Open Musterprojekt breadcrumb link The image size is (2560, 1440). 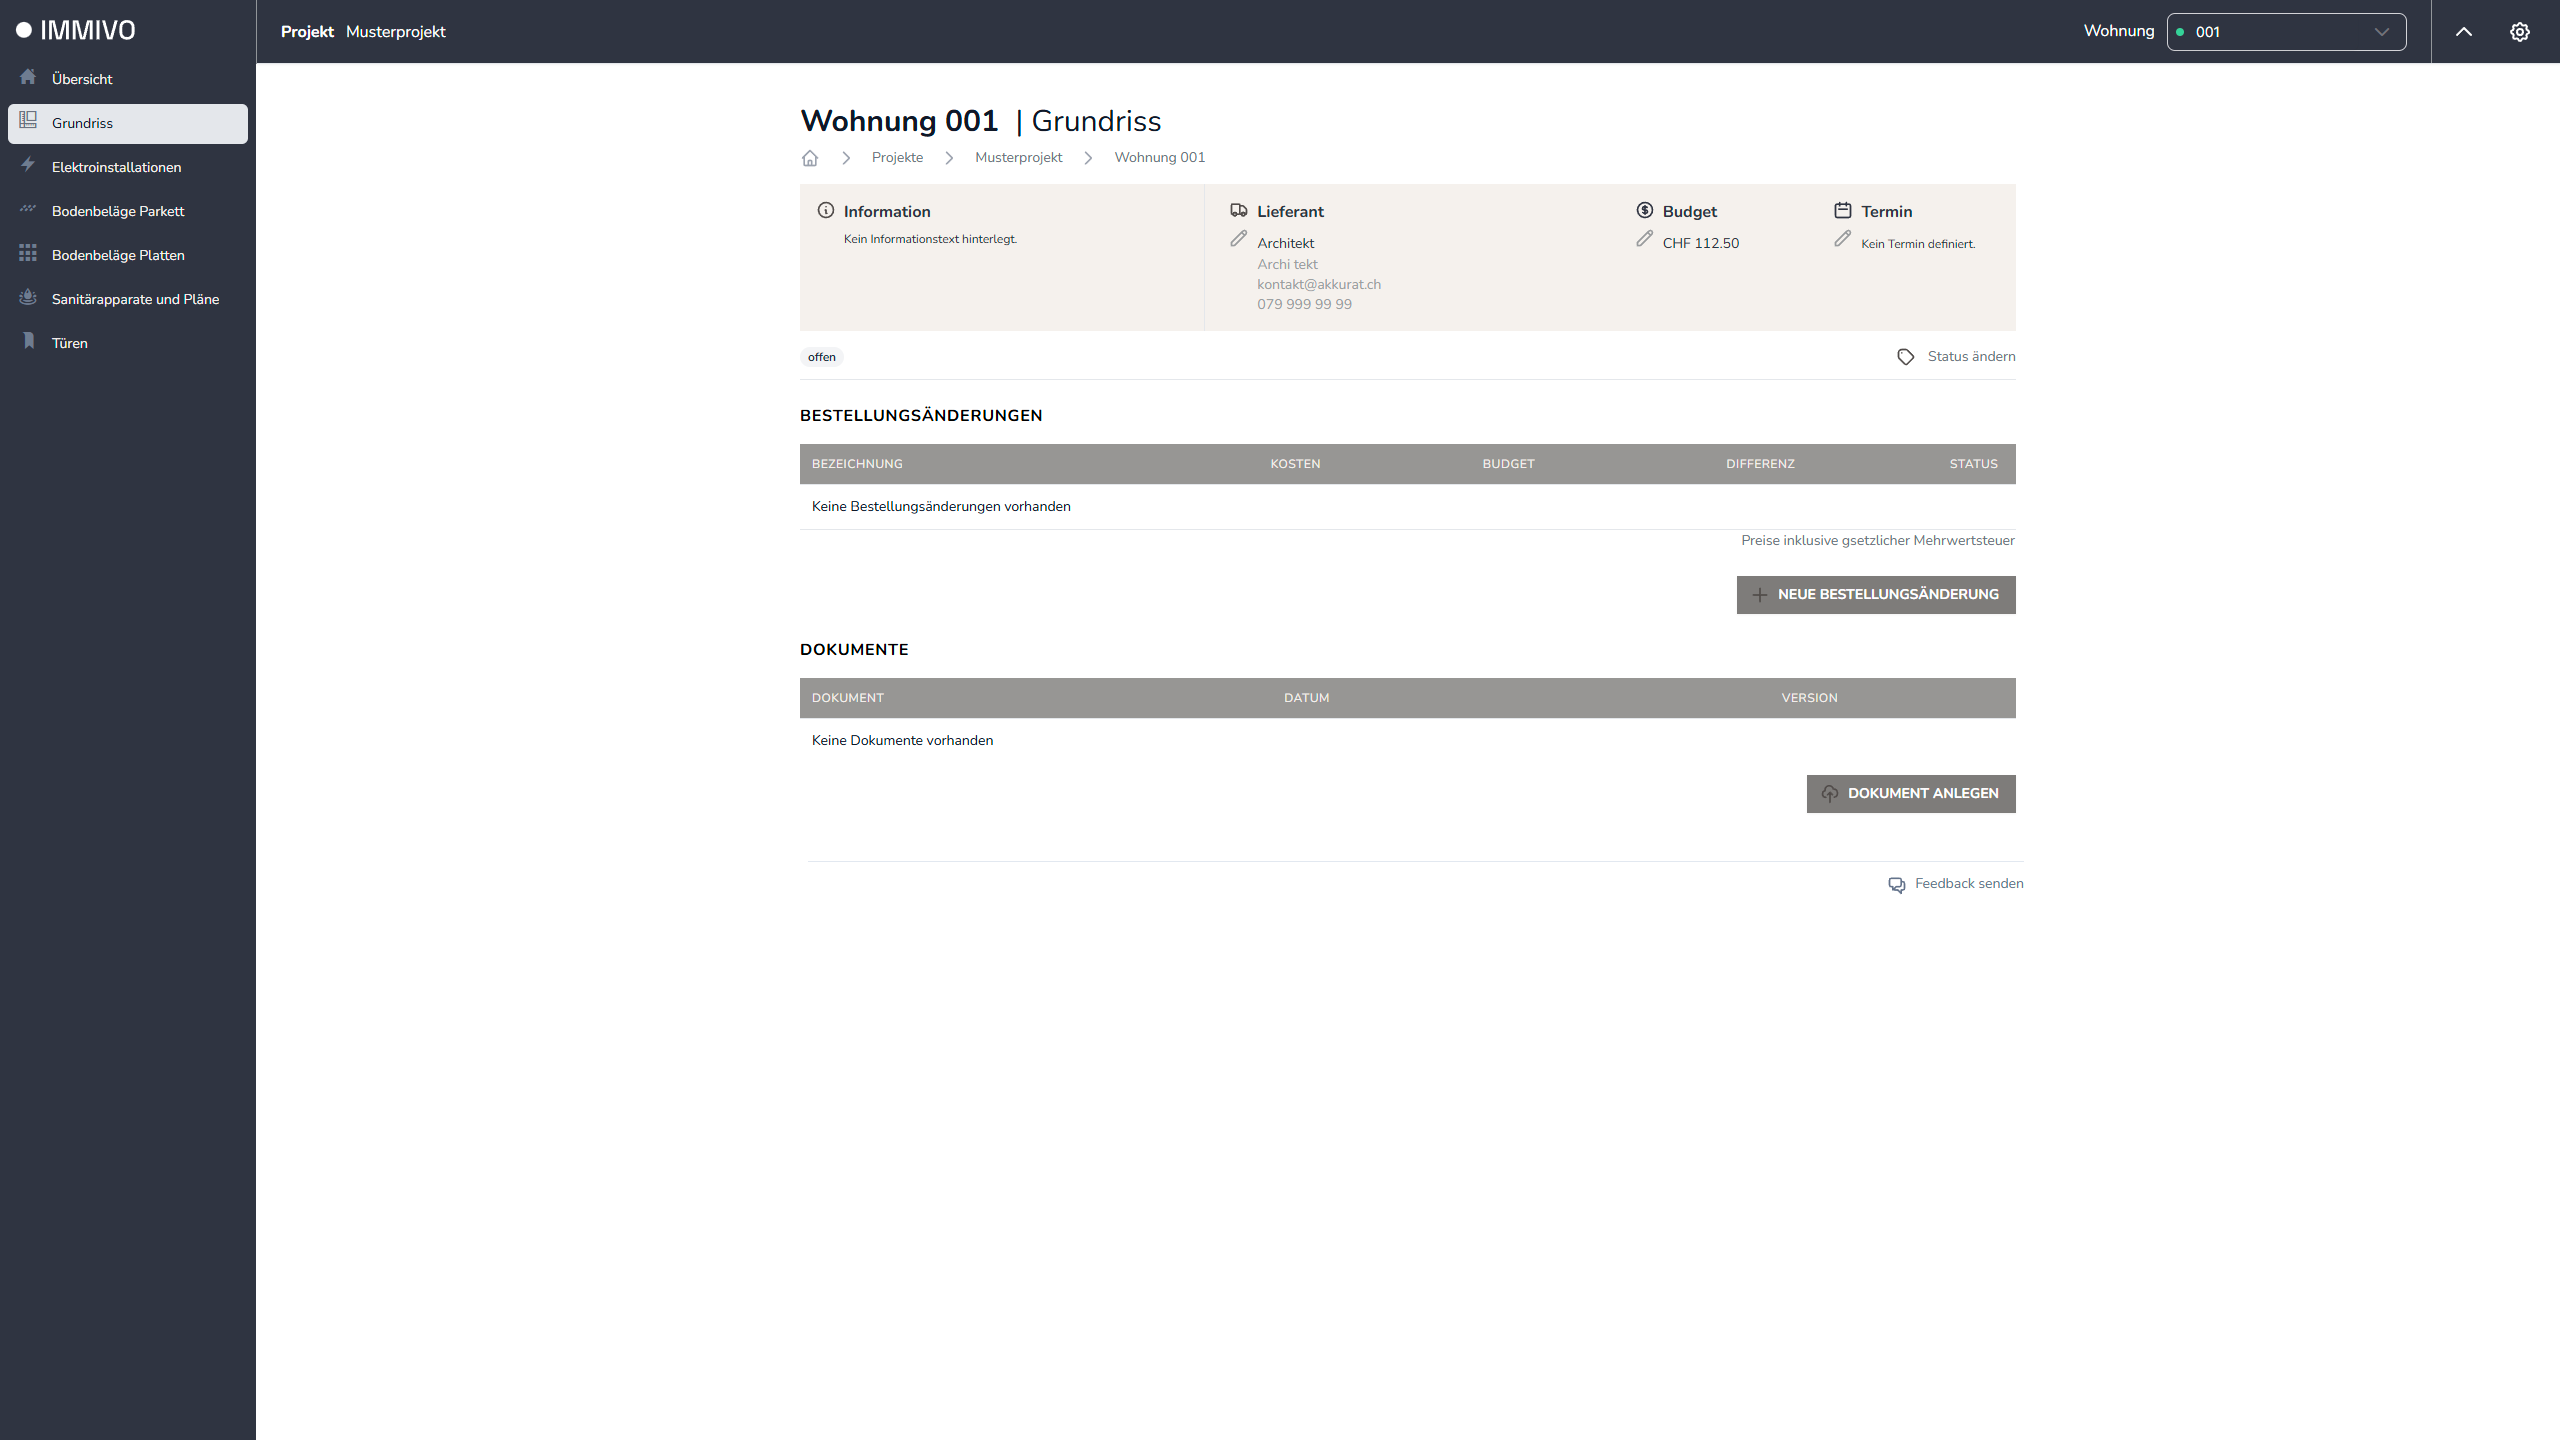[1018, 158]
